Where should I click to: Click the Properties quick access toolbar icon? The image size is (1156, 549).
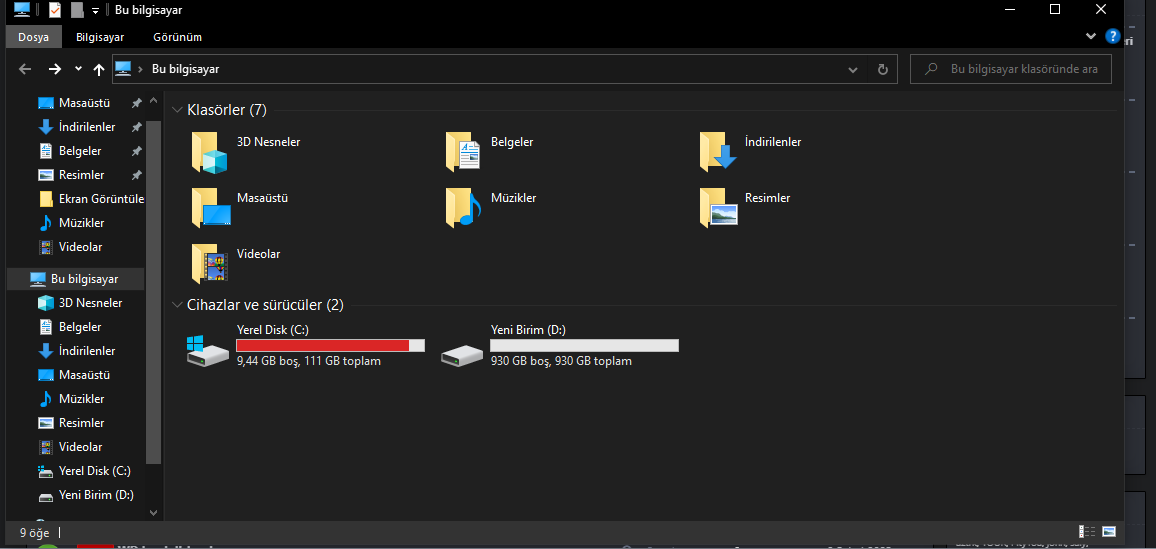pyautogui.click(x=55, y=10)
